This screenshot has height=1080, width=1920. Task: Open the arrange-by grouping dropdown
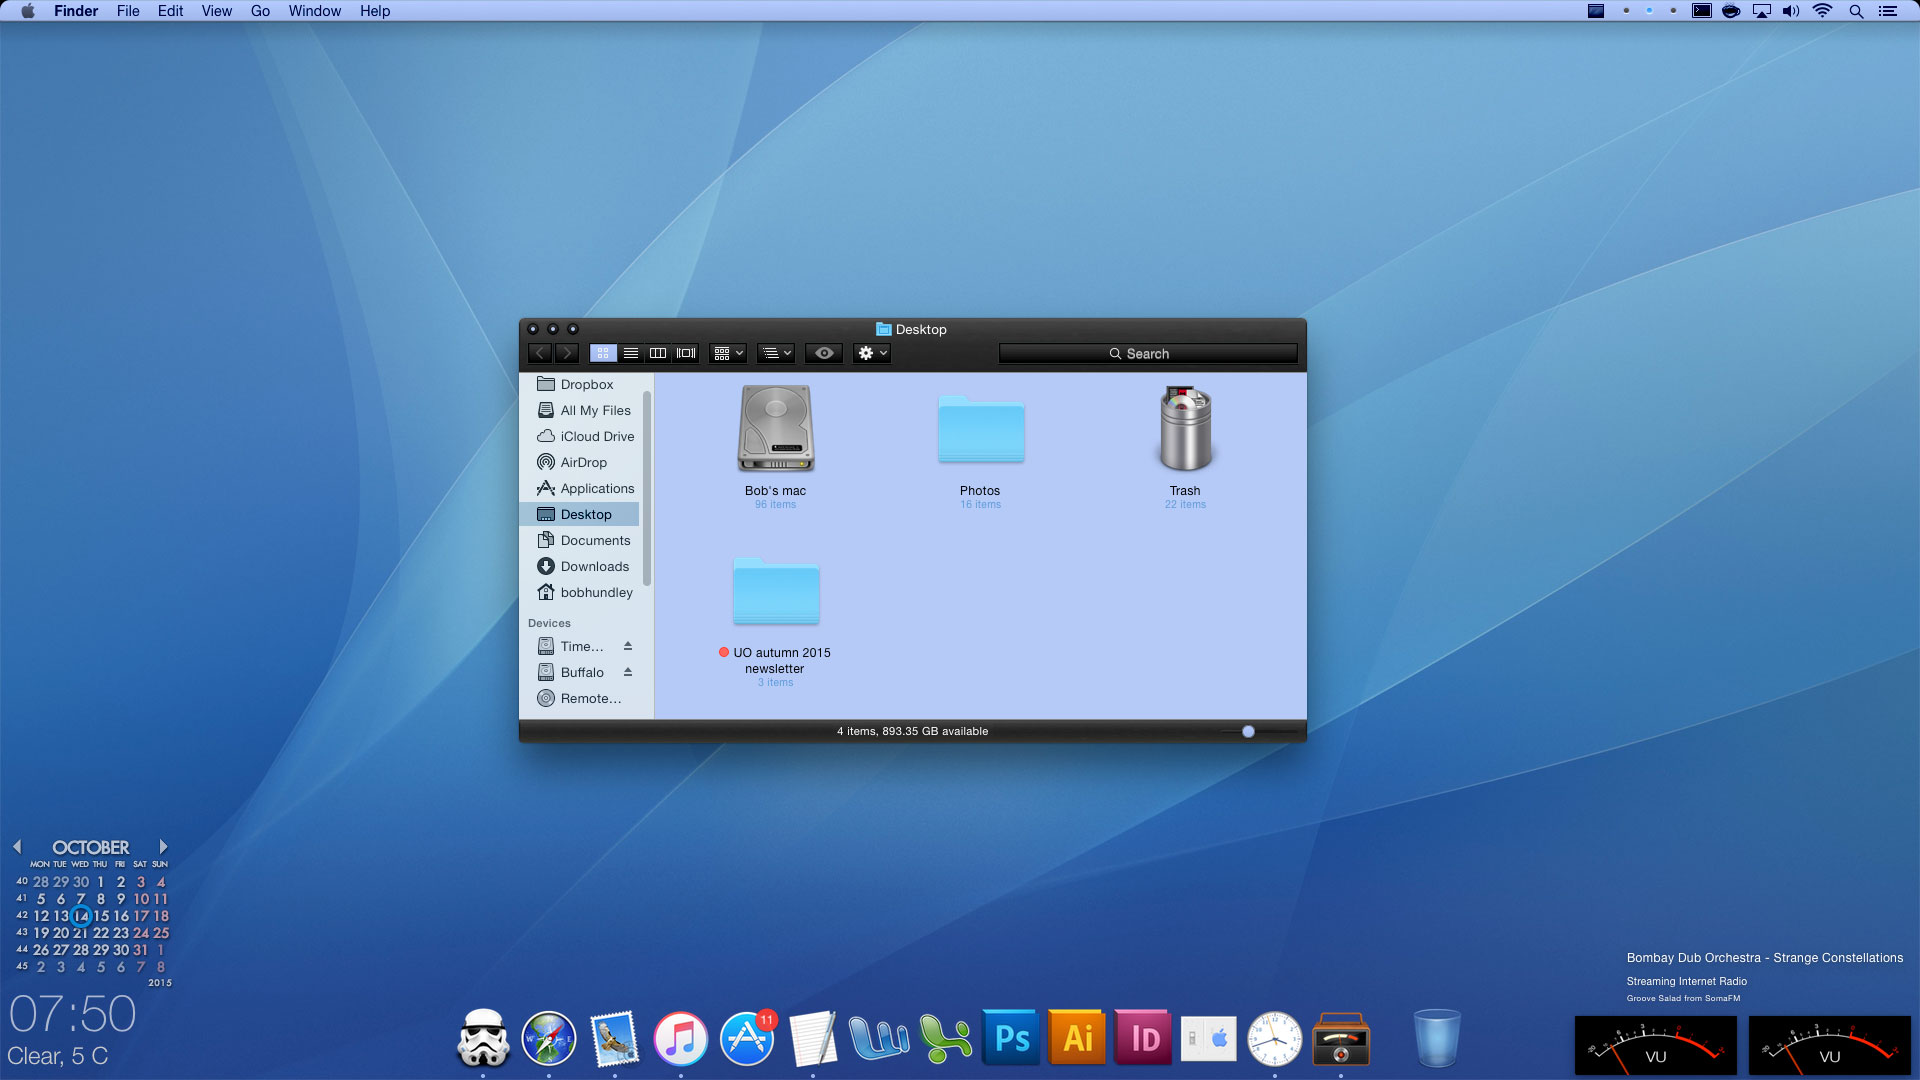[x=728, y=353]
